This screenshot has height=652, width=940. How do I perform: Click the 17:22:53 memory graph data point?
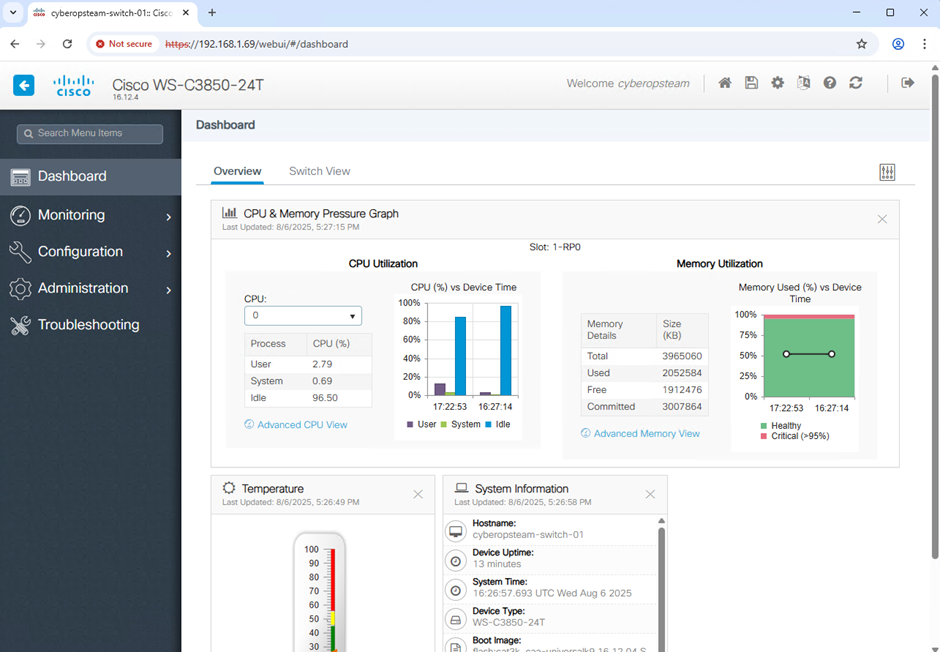tap(786, 354)
